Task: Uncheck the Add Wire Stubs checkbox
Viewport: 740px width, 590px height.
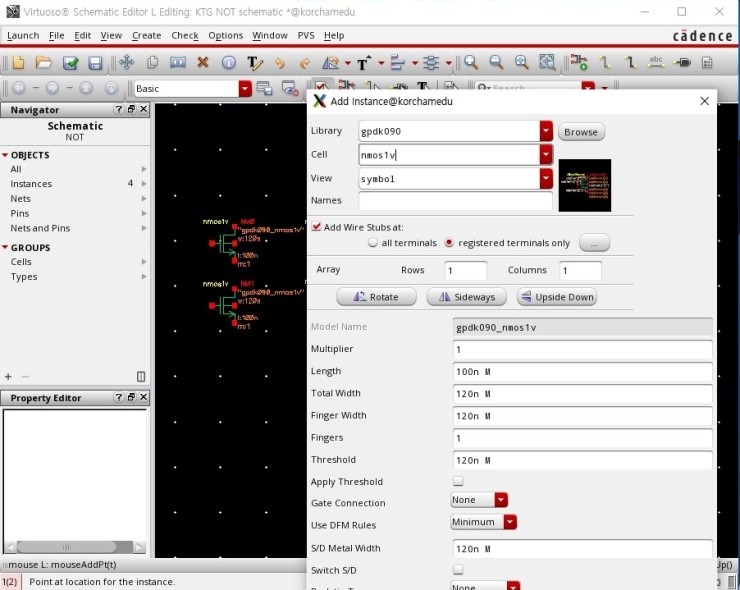Action: point(317,227)
